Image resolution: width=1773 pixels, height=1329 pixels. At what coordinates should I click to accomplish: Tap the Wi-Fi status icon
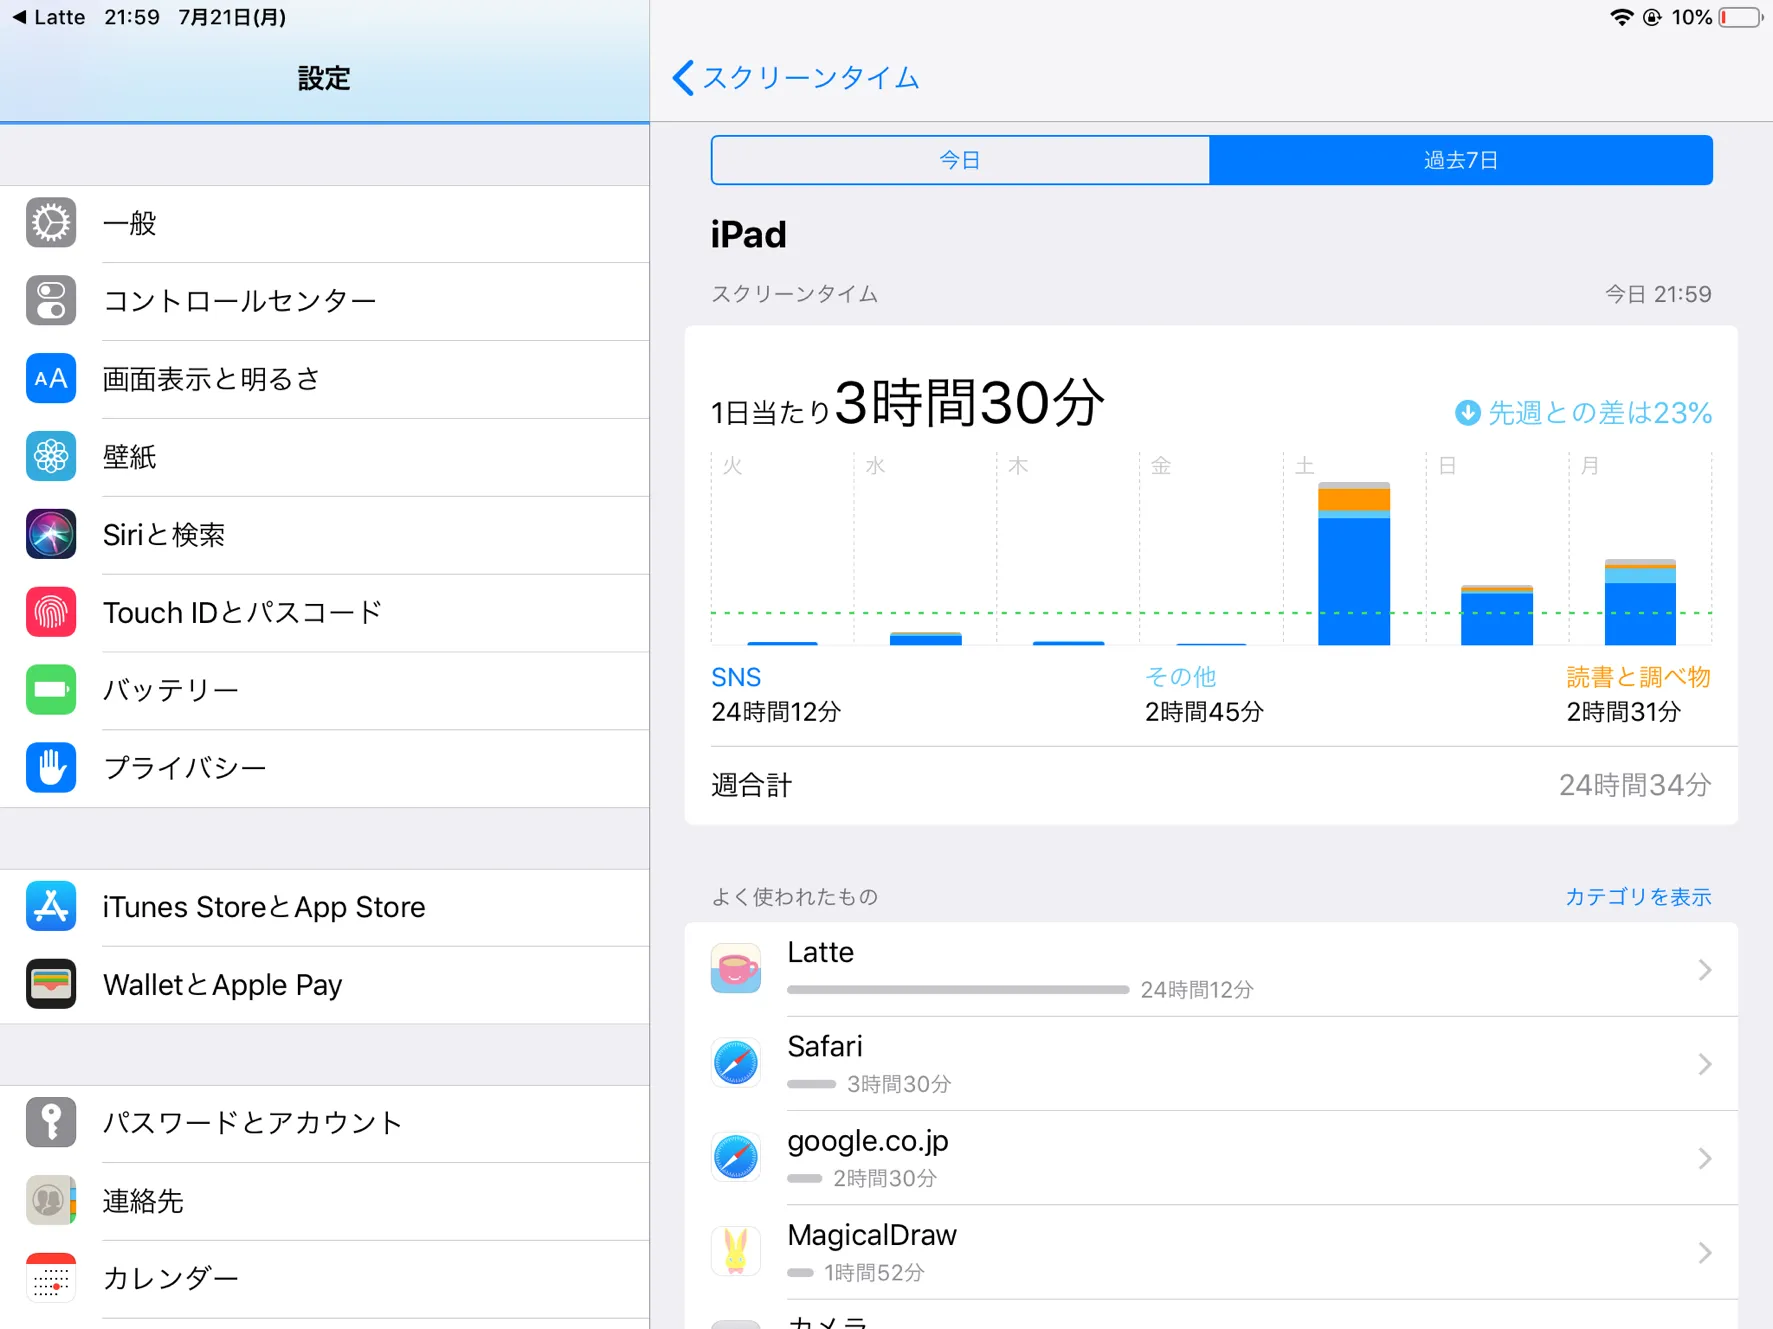[1621, 17]
